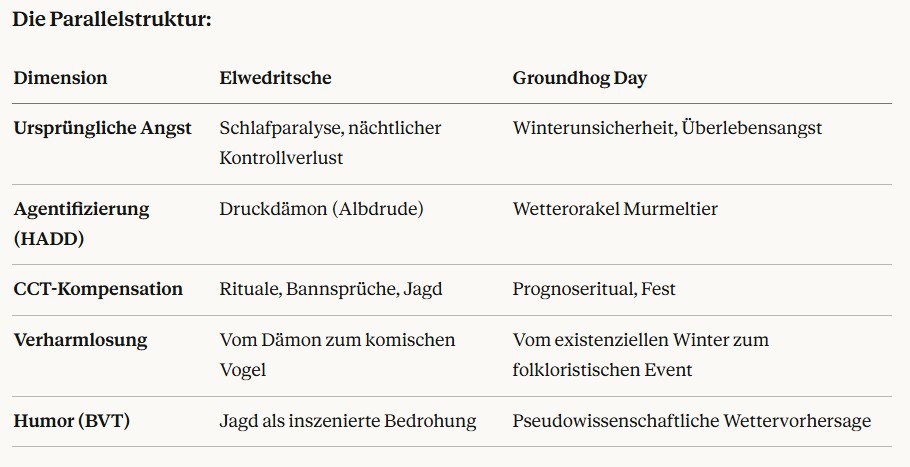This screenshot has height=467, width=910.
Task: Click the word 'Agentifizierung'
Action: tap(81, 209)
